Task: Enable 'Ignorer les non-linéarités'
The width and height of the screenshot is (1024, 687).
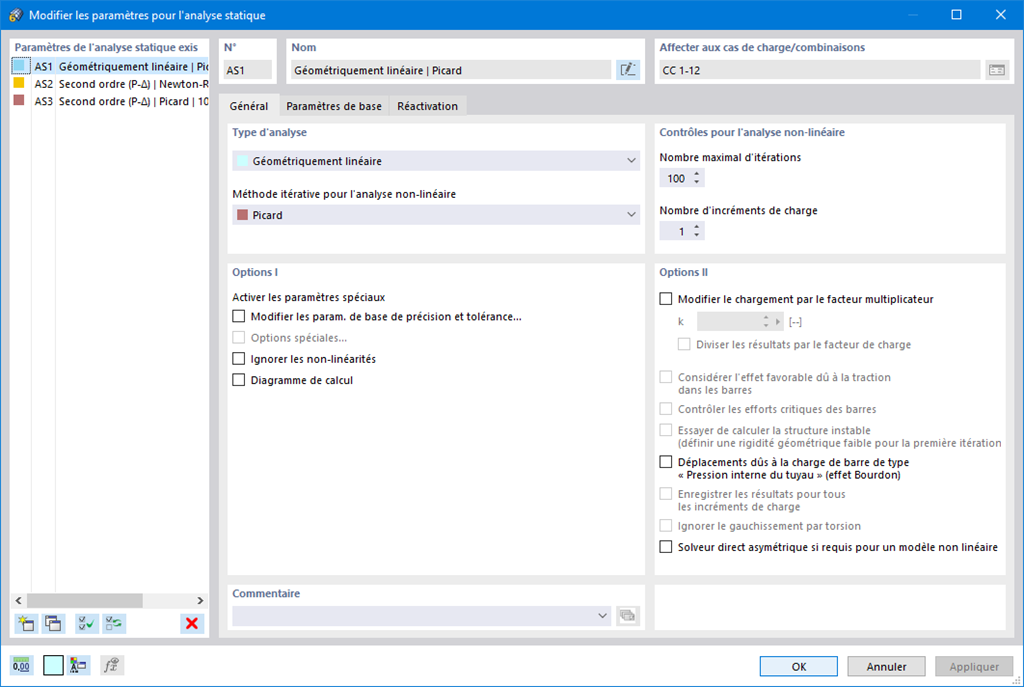Action: [x=238, y=360]
